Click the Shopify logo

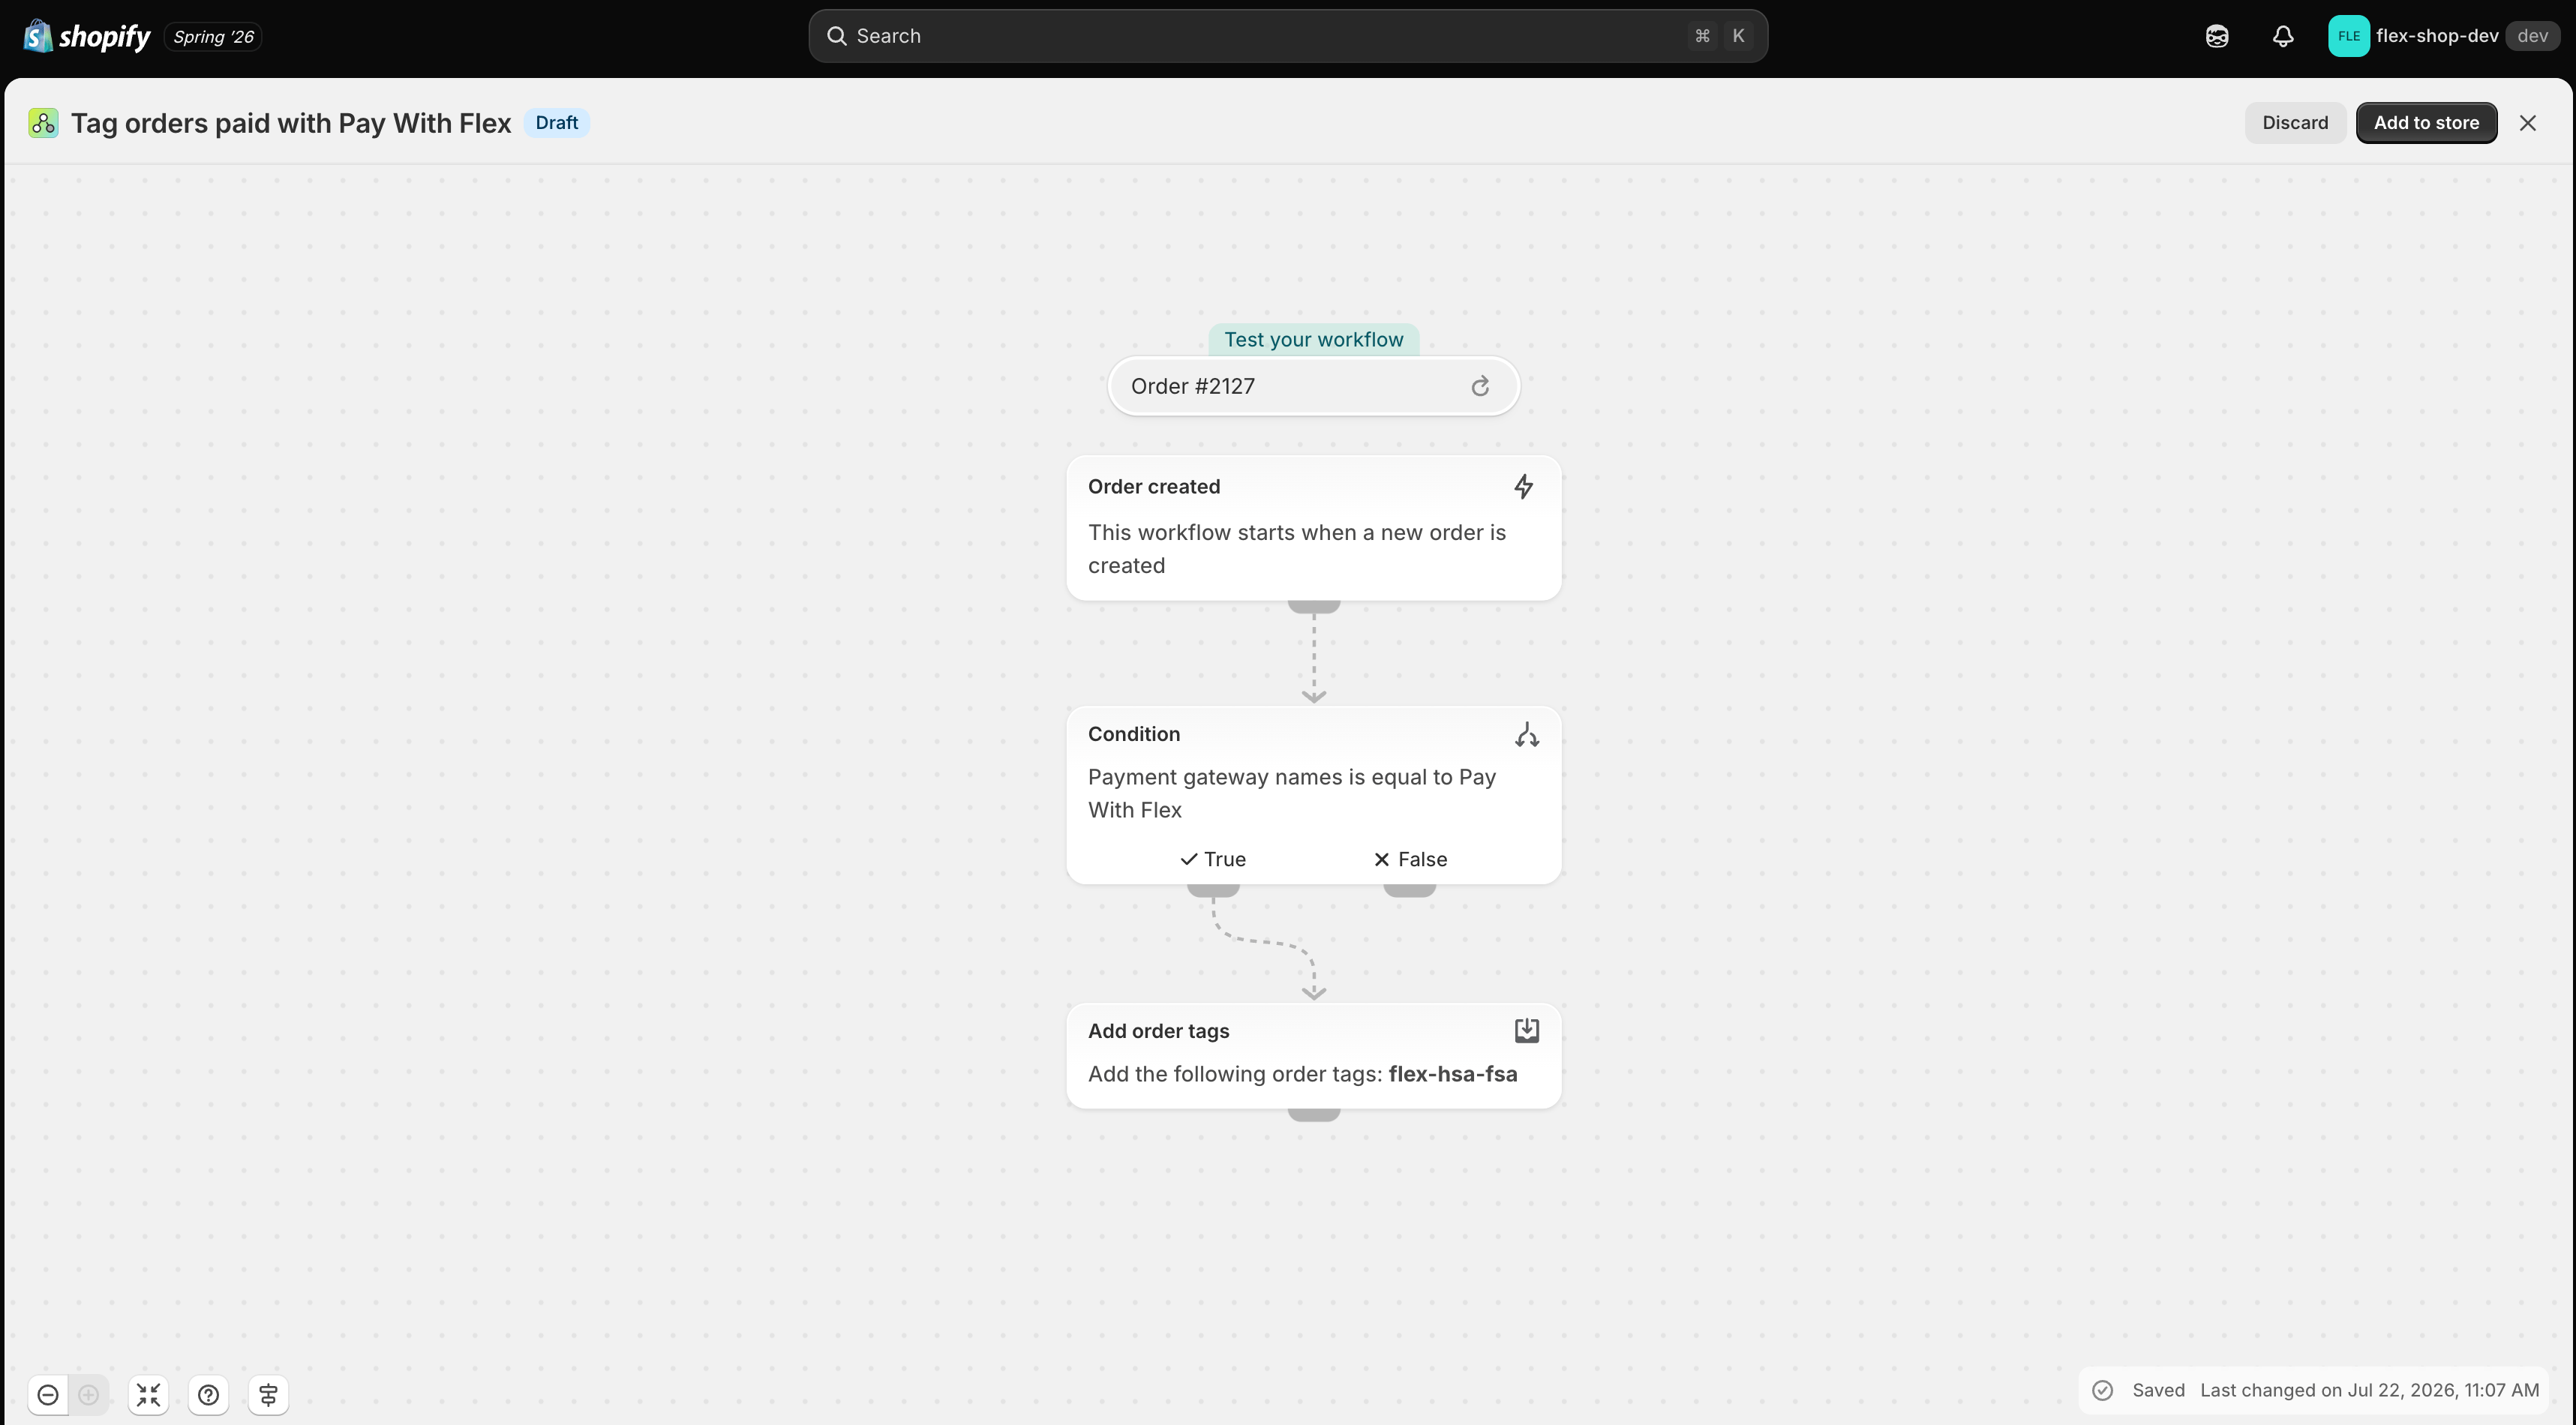[x=86, y=36]
